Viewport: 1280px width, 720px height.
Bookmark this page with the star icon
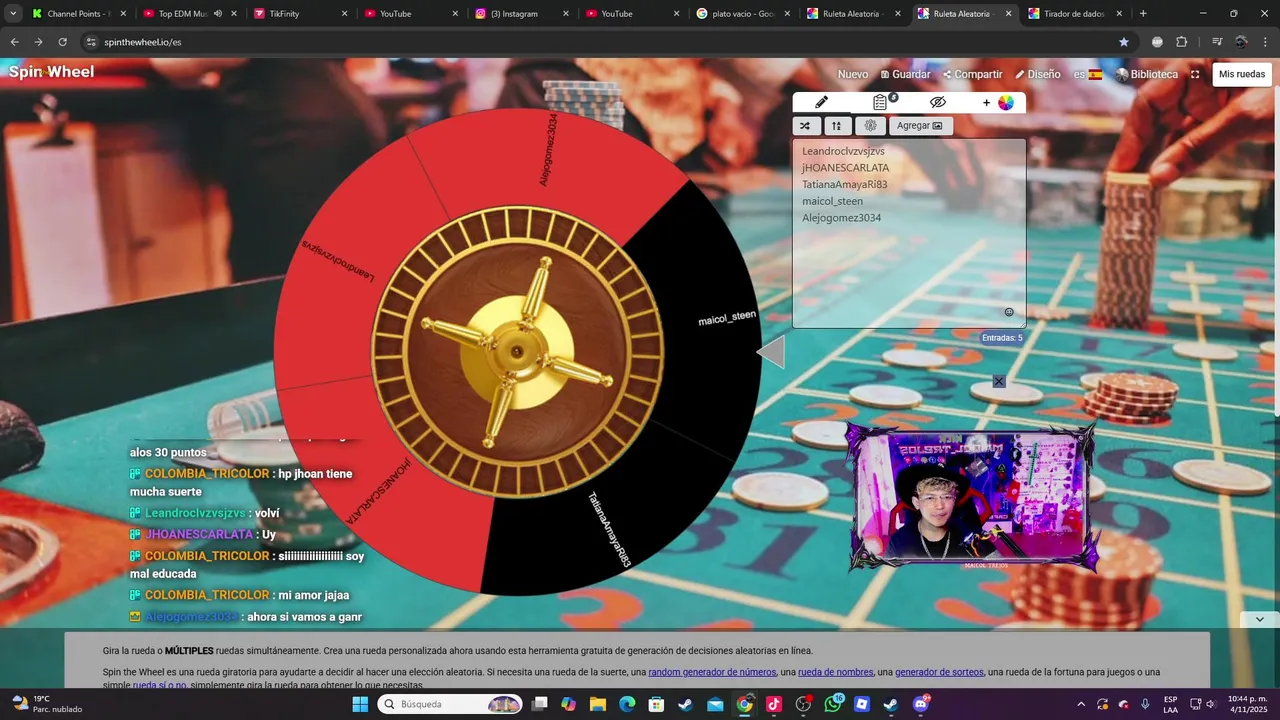point(1124,42)
